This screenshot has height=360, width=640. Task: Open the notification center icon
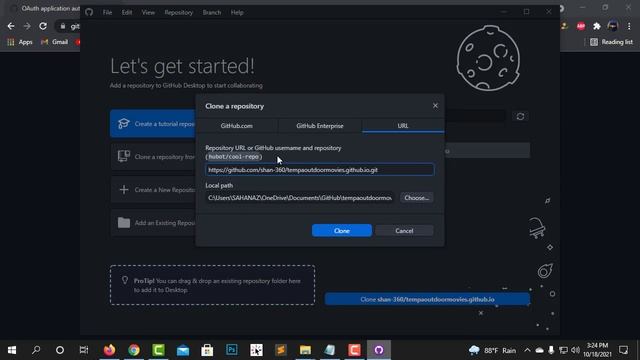(623, 350)
